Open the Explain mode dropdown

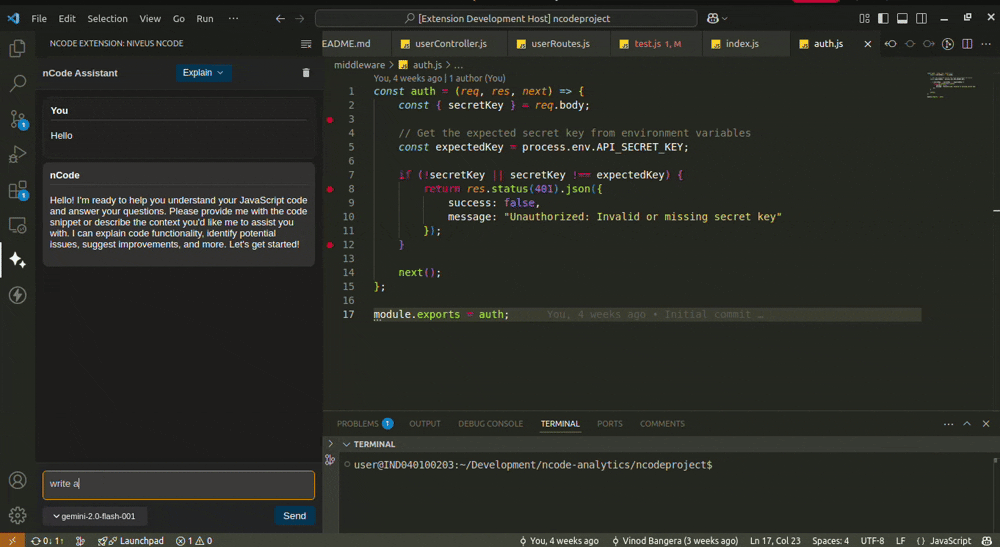click(203, 73)
